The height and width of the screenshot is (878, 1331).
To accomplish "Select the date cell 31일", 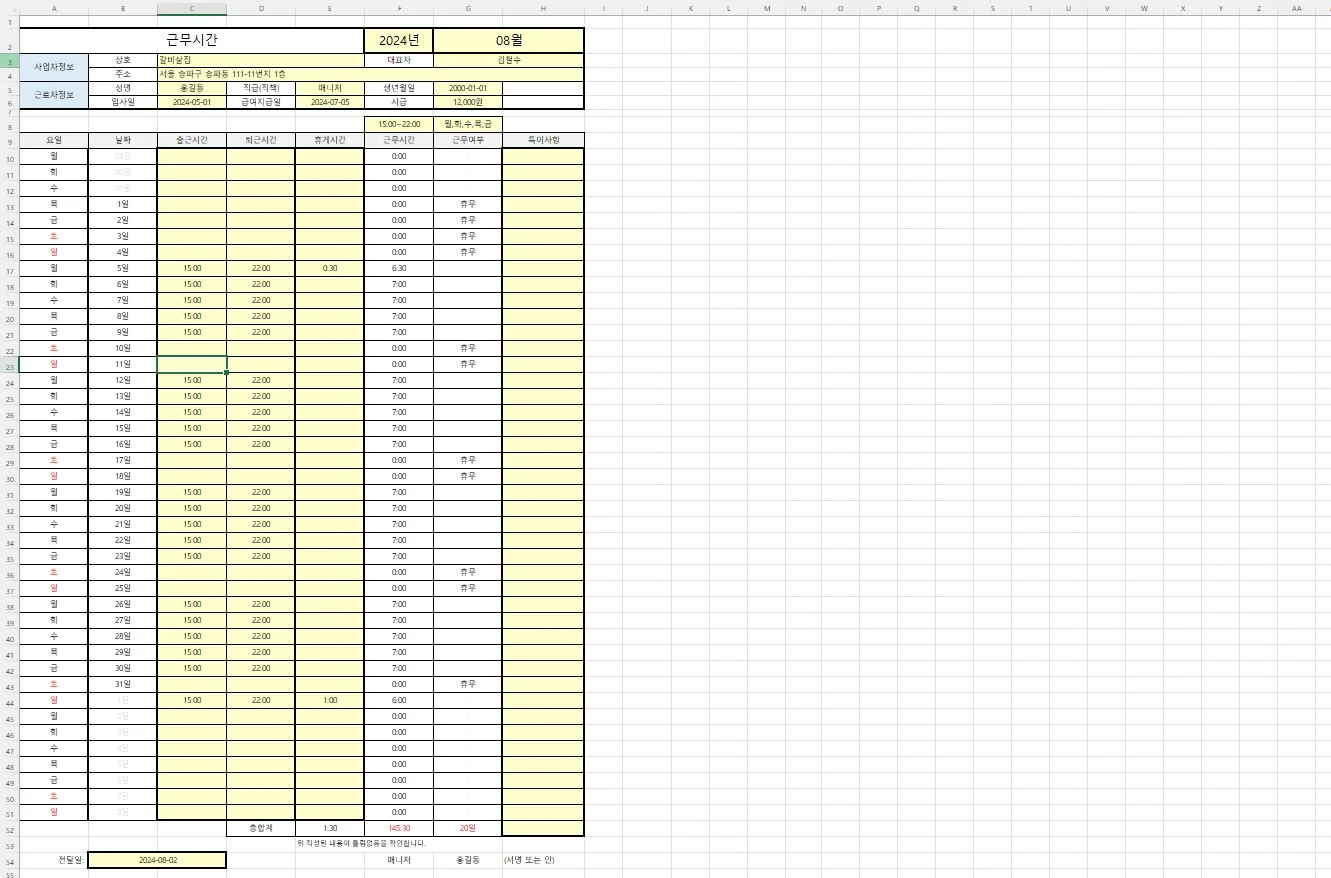I will pyautogui.click(x=123, y=684).
